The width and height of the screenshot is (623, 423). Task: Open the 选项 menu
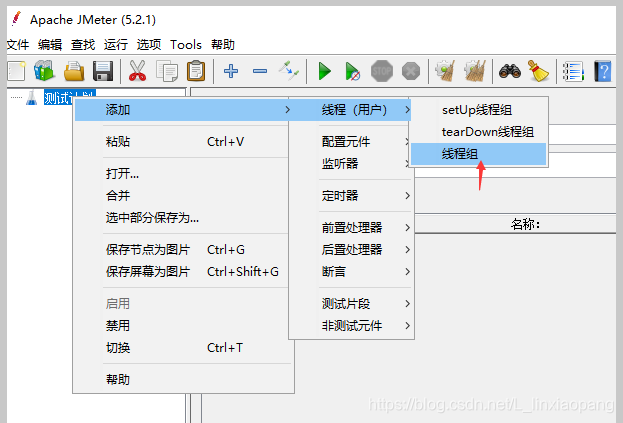(x=149, y=44)
